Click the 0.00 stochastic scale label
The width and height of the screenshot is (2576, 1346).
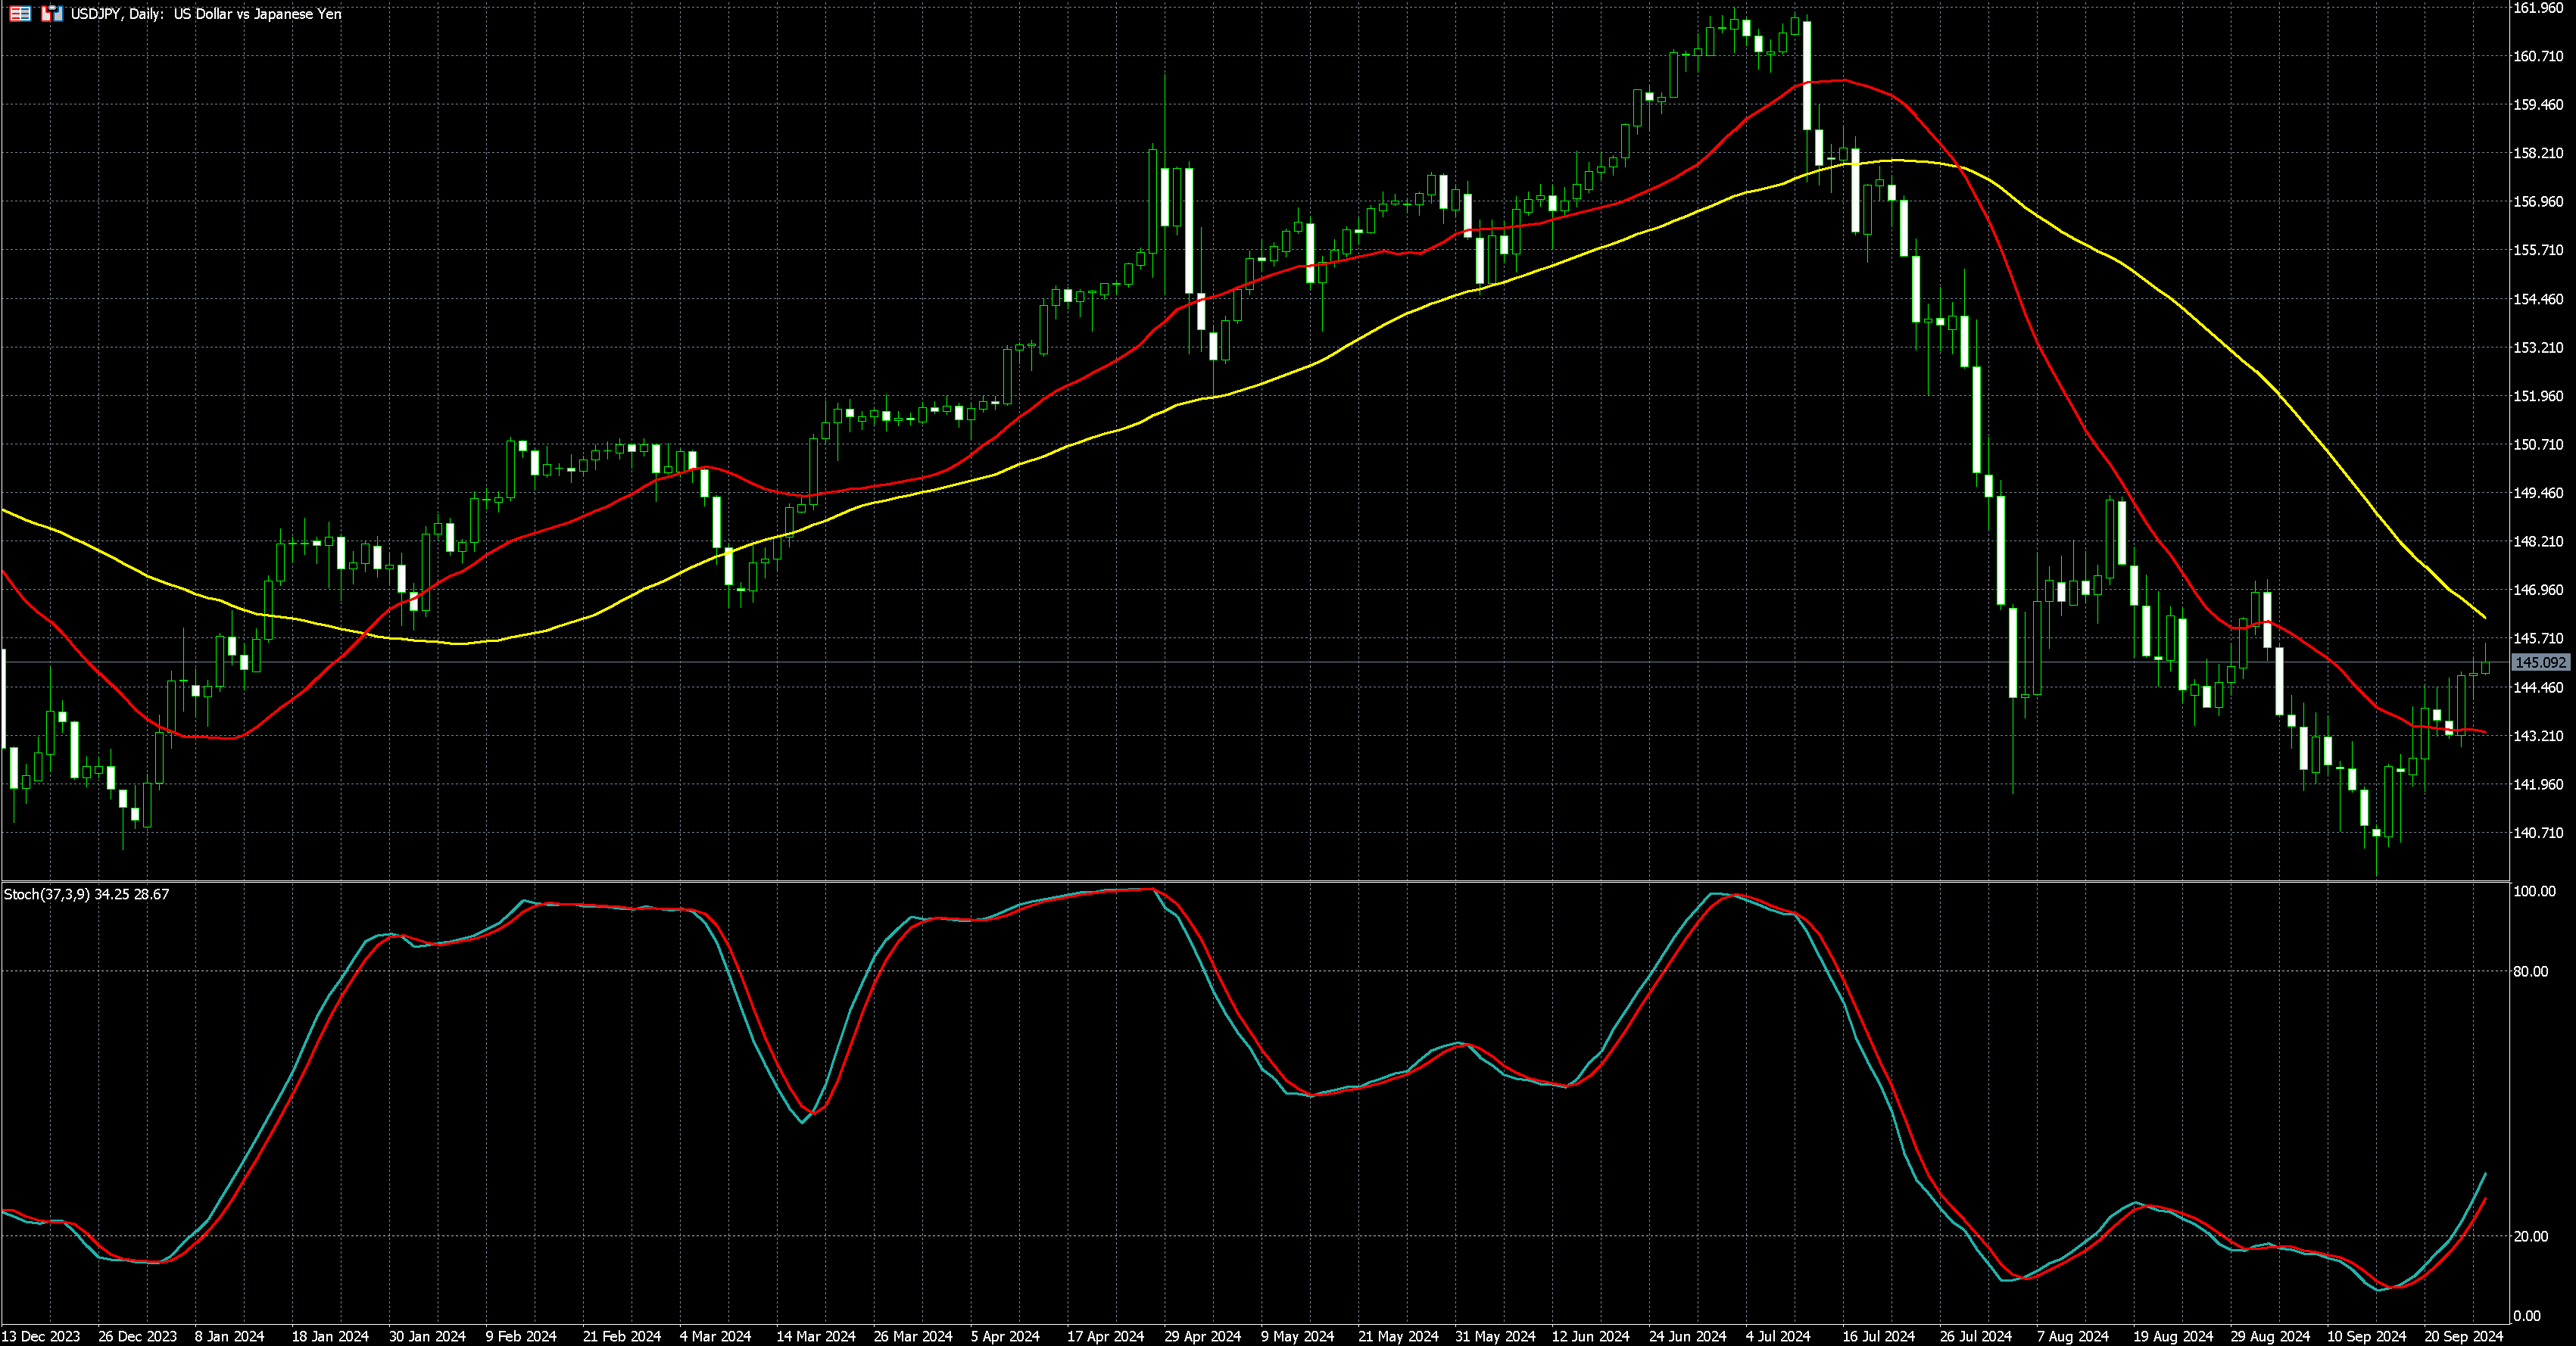point(2527,1316)
